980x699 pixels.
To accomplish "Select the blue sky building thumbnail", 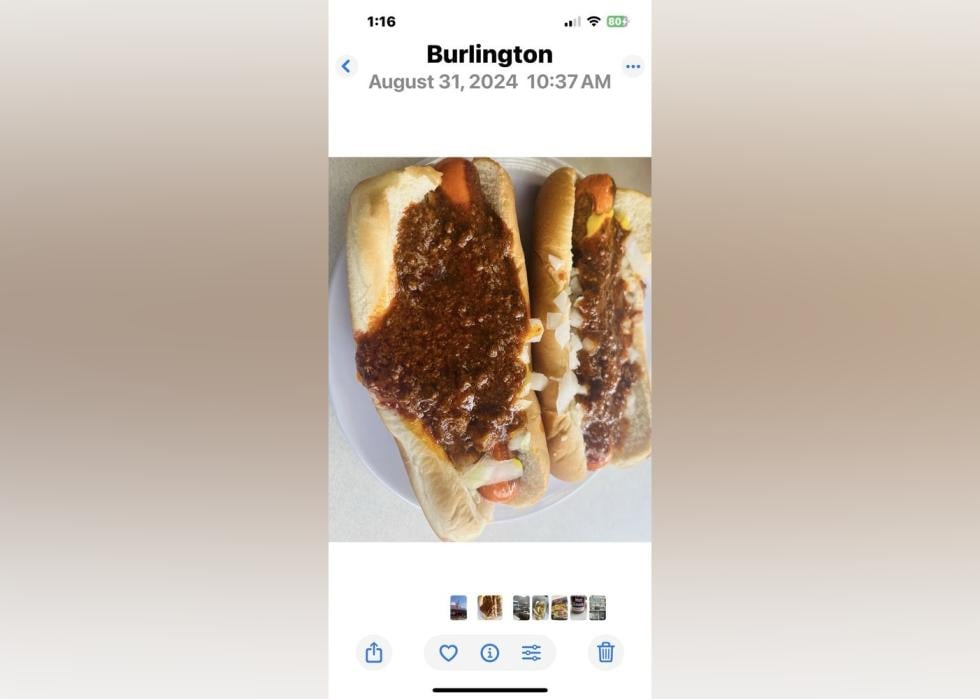I will pos(458,607).
